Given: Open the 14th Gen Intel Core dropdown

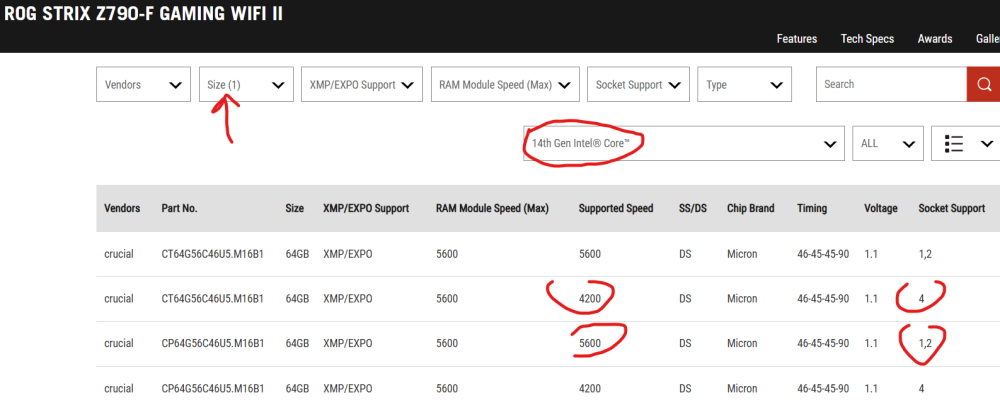Looking at the screenshot, I should click(684, 143).
